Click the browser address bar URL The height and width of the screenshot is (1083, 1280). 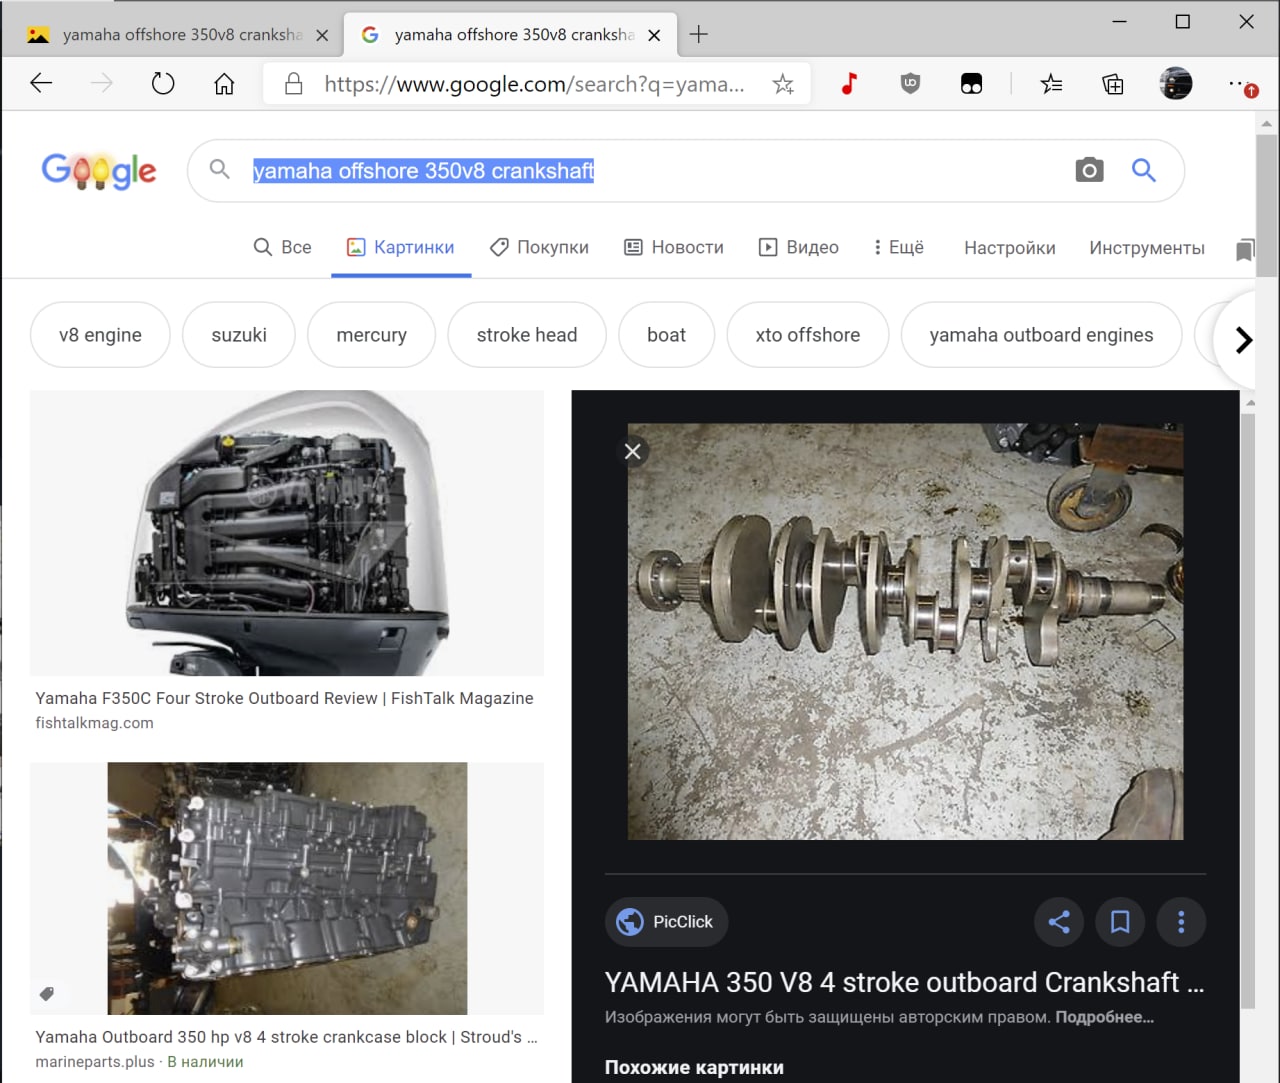tap(534, 84)
